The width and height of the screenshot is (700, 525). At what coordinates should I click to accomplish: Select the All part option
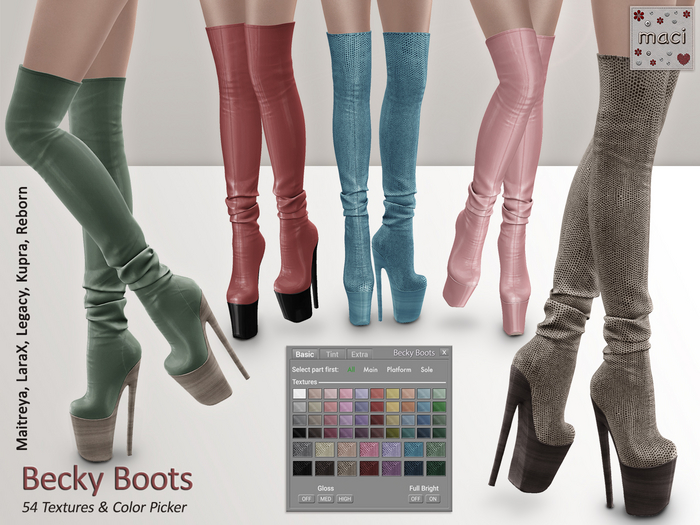point(351,370)
